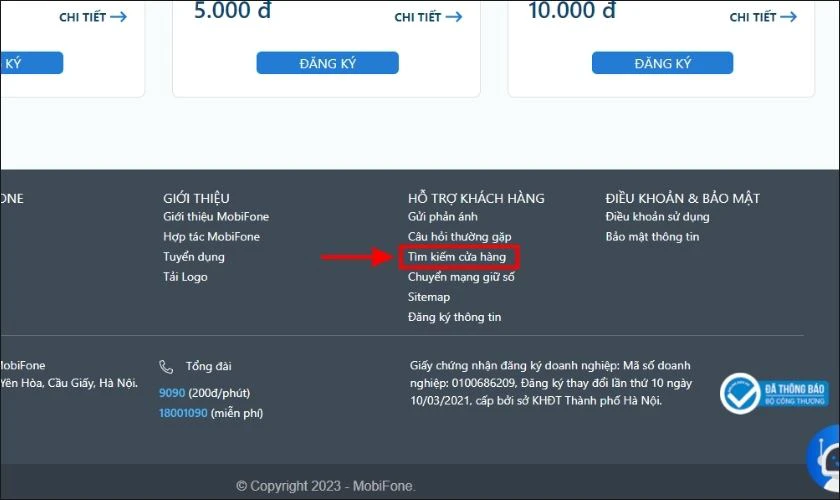
Task: Open Tải Logo link
Action: (185, 277)
